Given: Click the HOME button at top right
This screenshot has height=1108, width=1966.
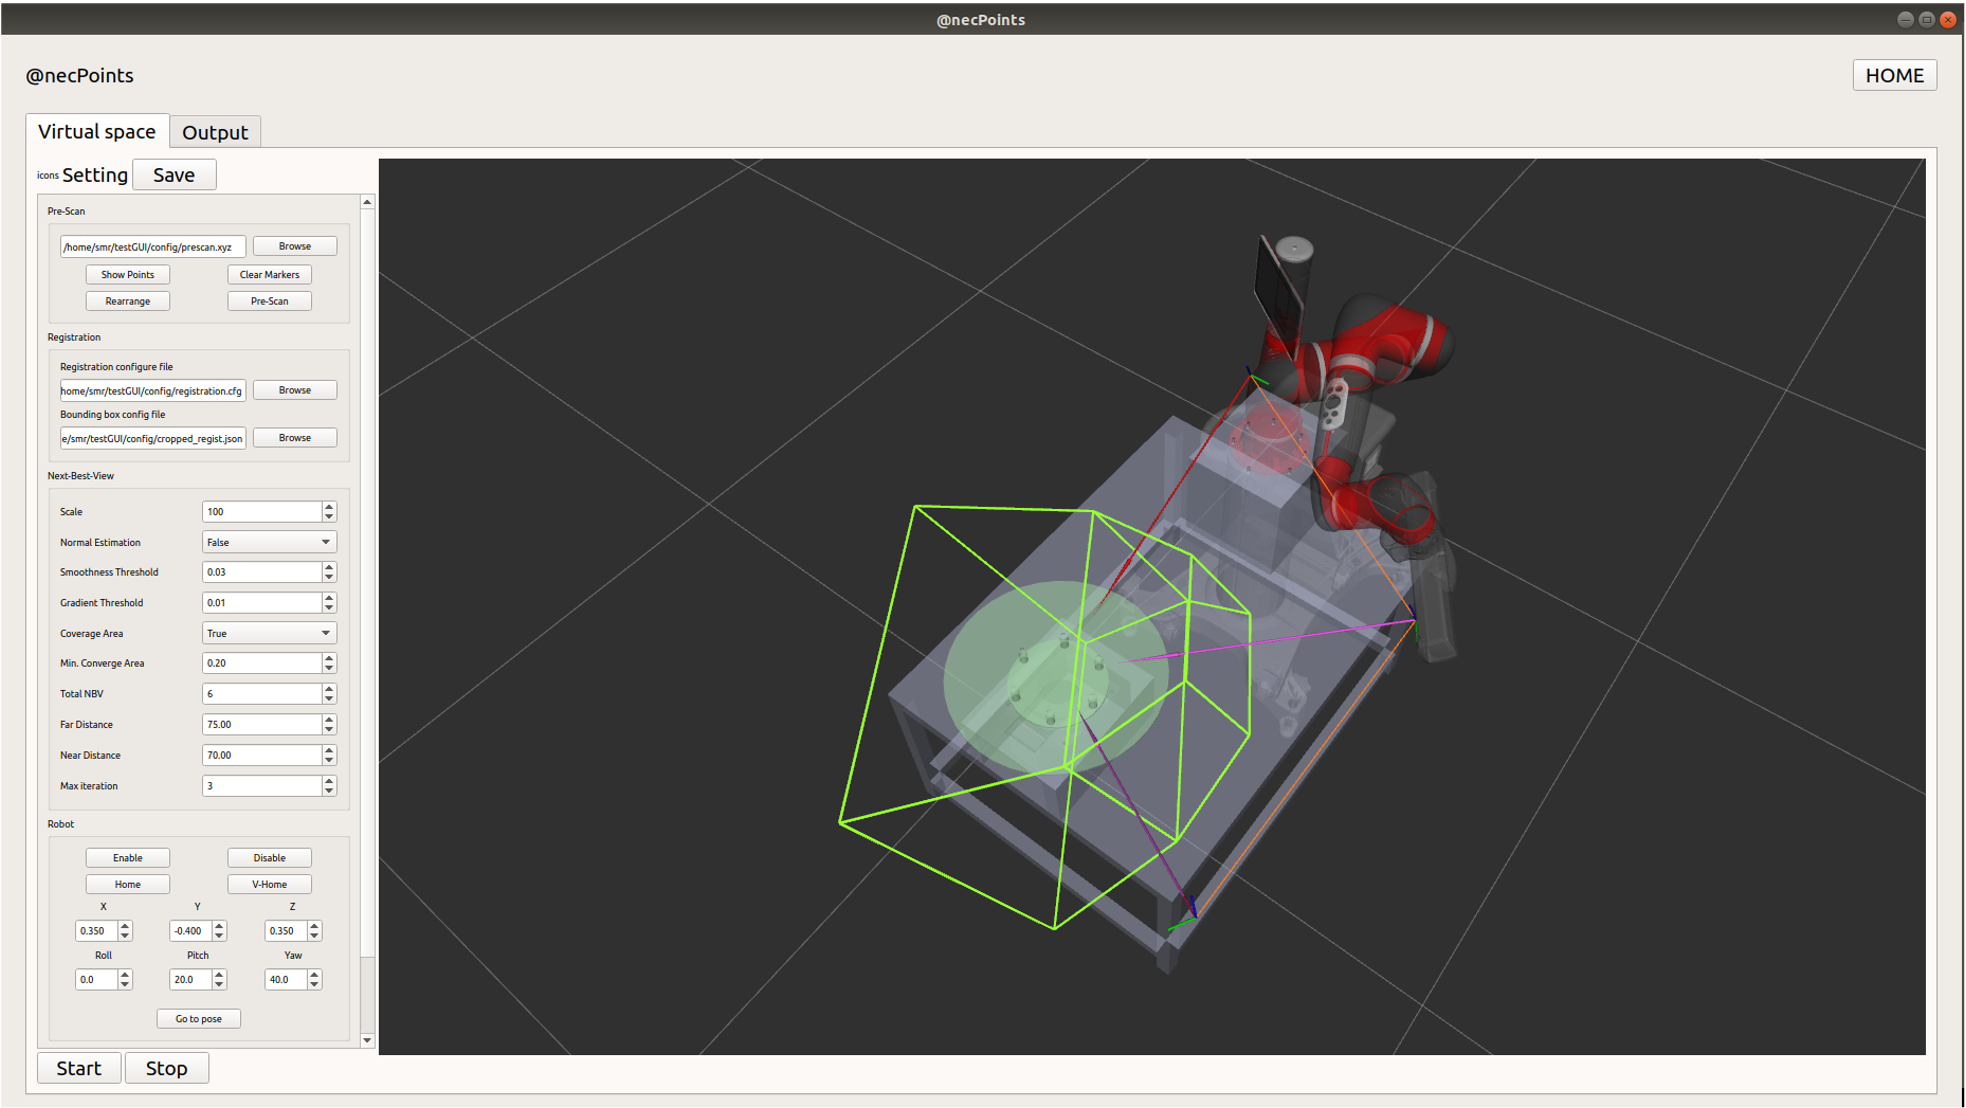Looking at the screenshot, I should [x=1894, y=75].
